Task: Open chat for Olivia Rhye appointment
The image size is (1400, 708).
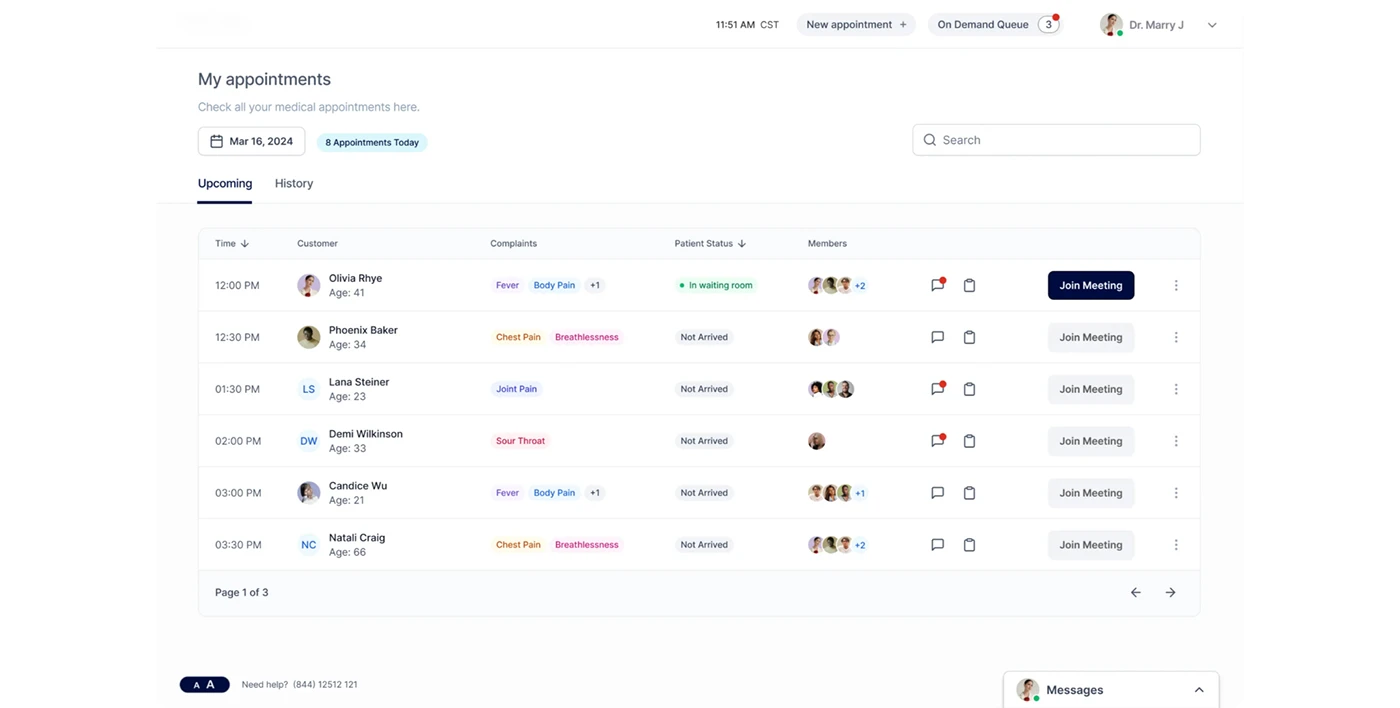Action: point(937,285)
